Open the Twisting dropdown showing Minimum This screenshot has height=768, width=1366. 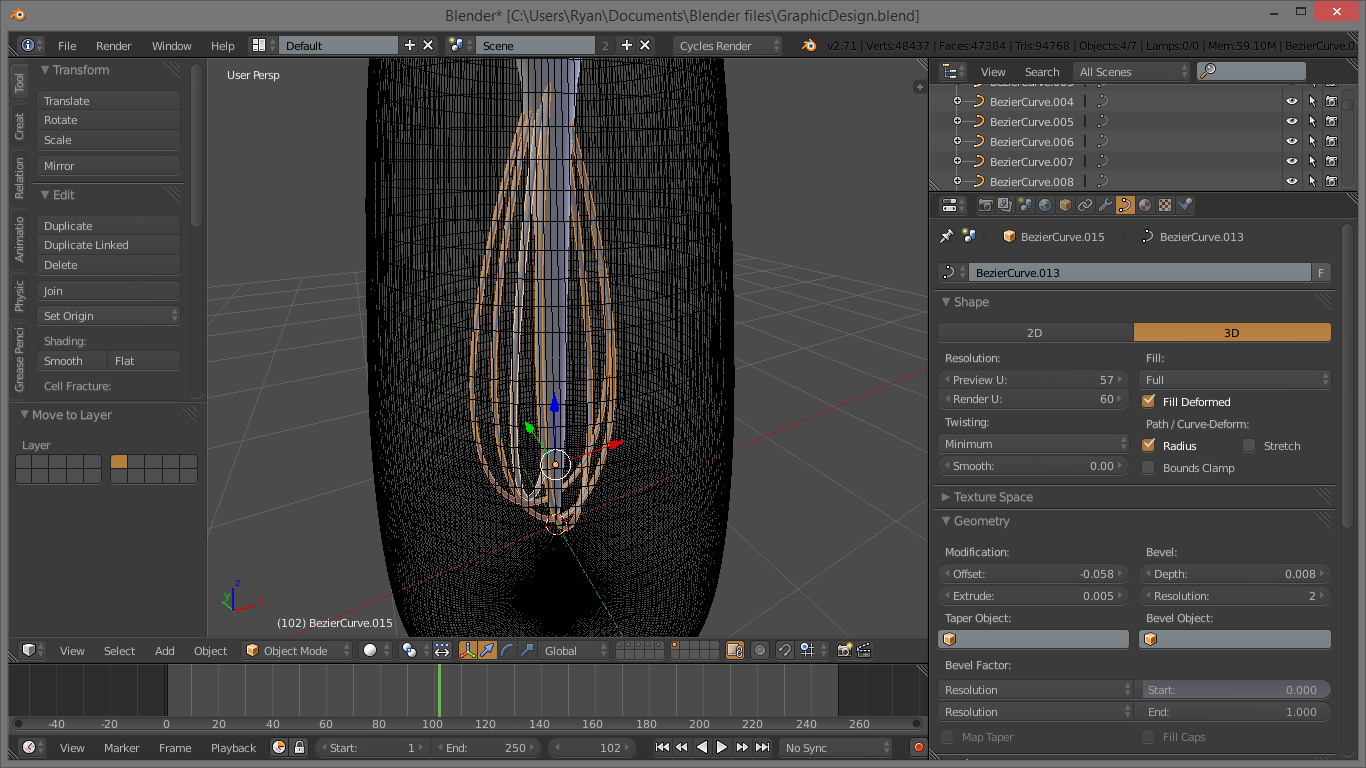click(x=1035, y=444)
